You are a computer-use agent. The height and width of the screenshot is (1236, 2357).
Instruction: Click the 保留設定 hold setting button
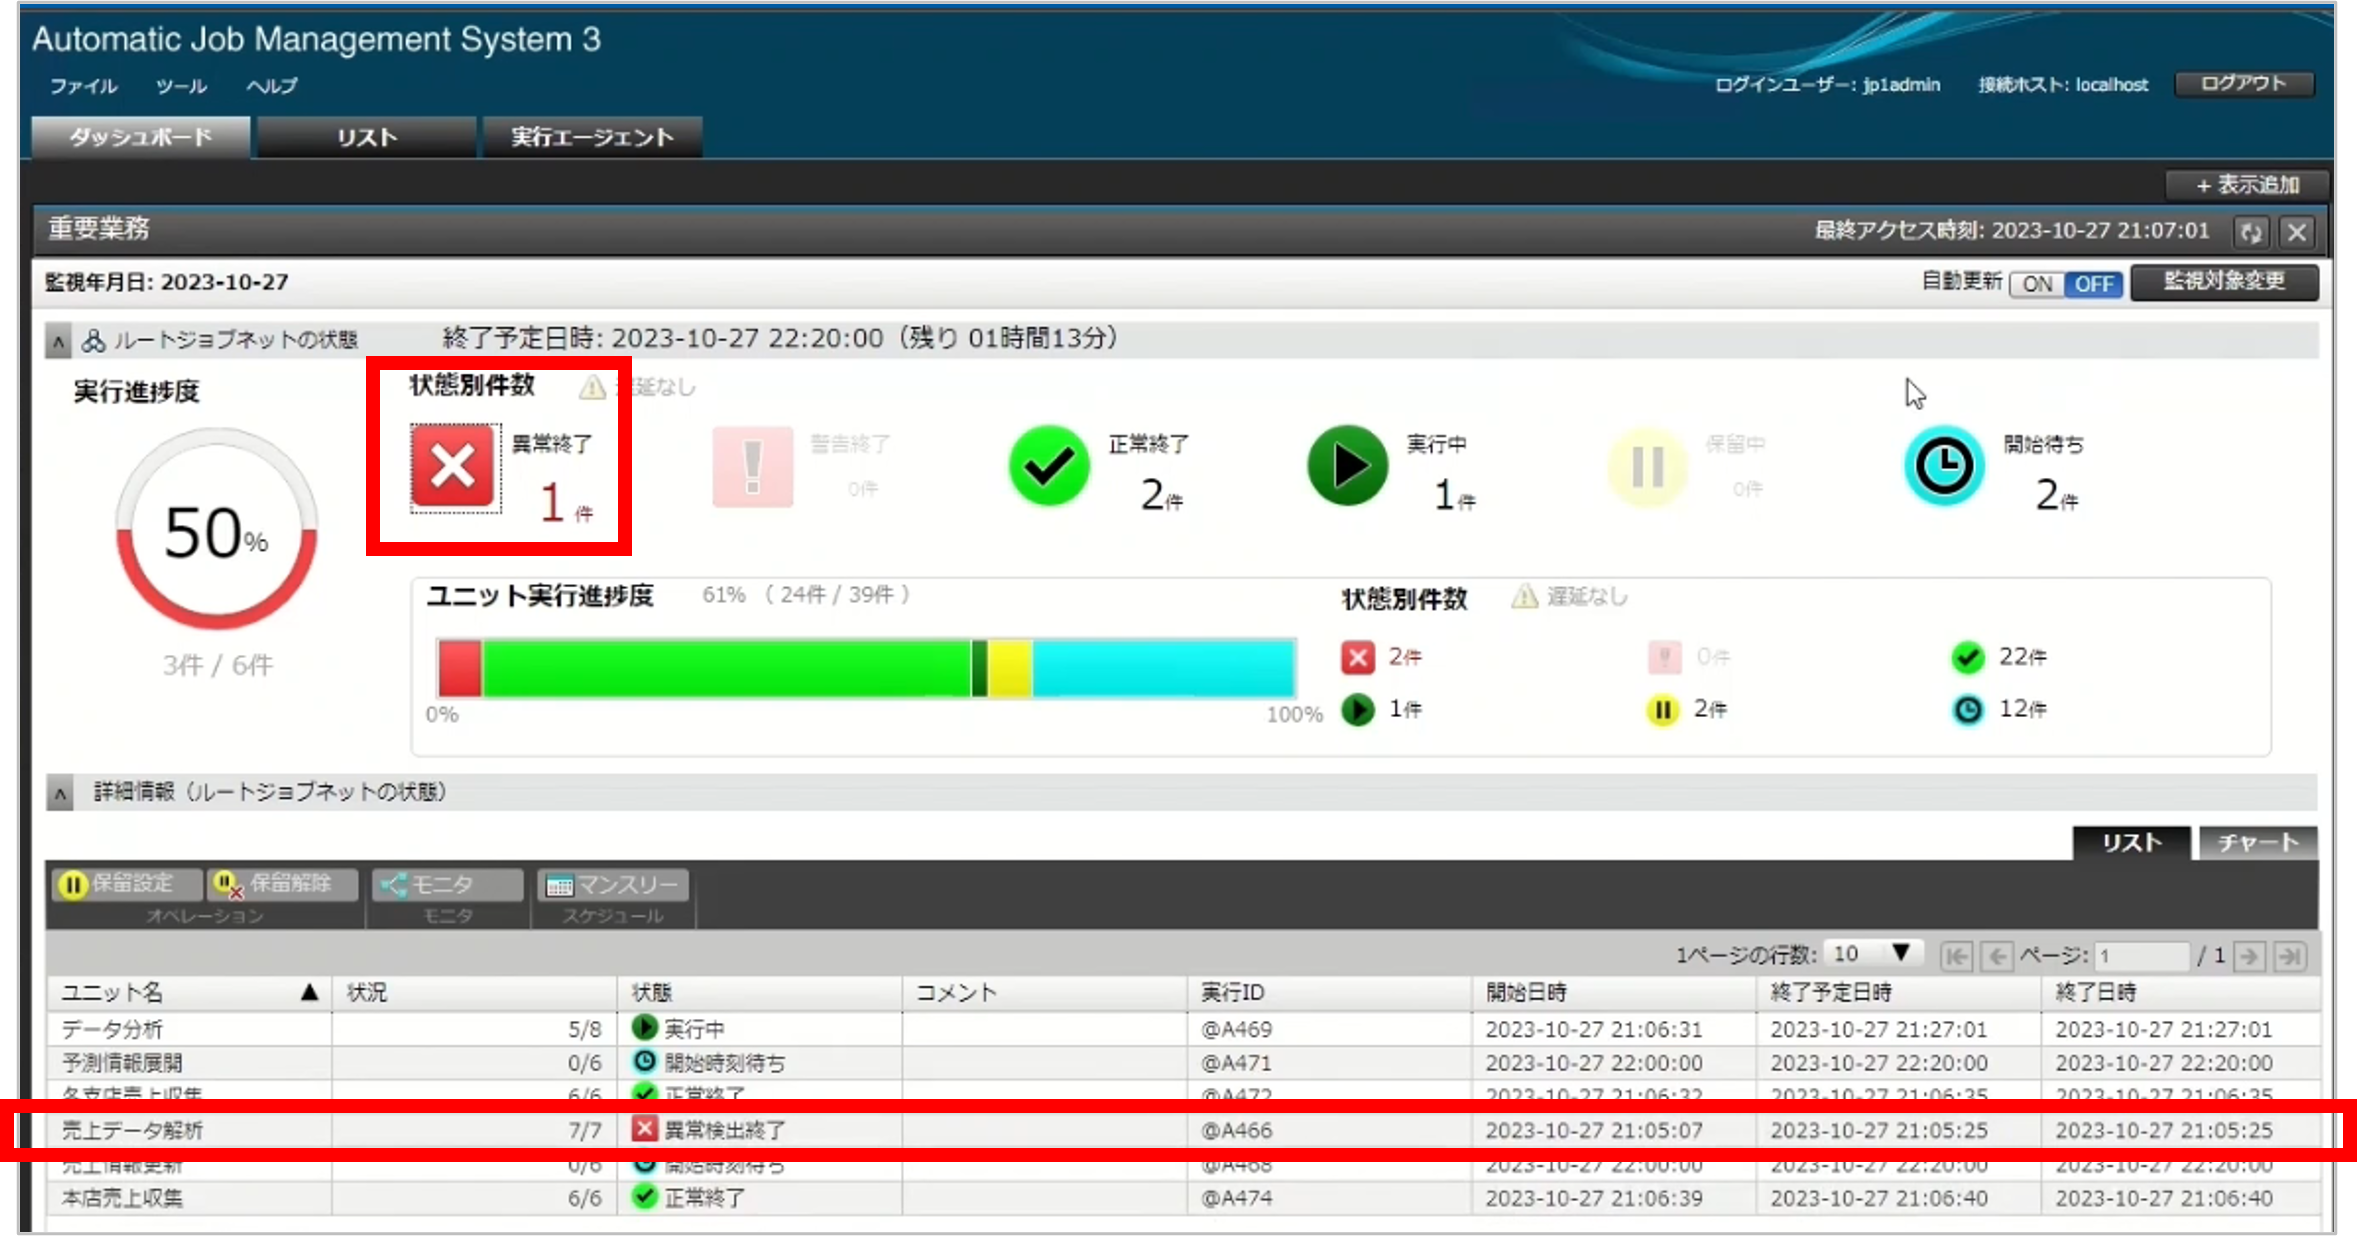click(x=126, y=884)
